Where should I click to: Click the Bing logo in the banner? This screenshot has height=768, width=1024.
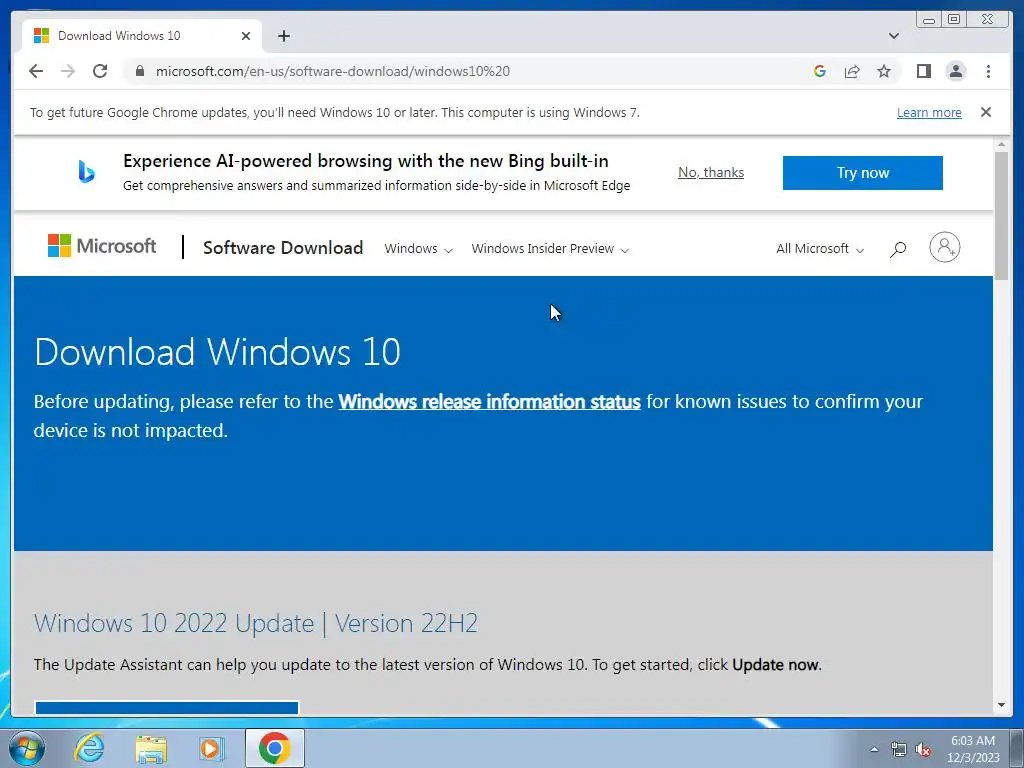click(x=87, y=172)
